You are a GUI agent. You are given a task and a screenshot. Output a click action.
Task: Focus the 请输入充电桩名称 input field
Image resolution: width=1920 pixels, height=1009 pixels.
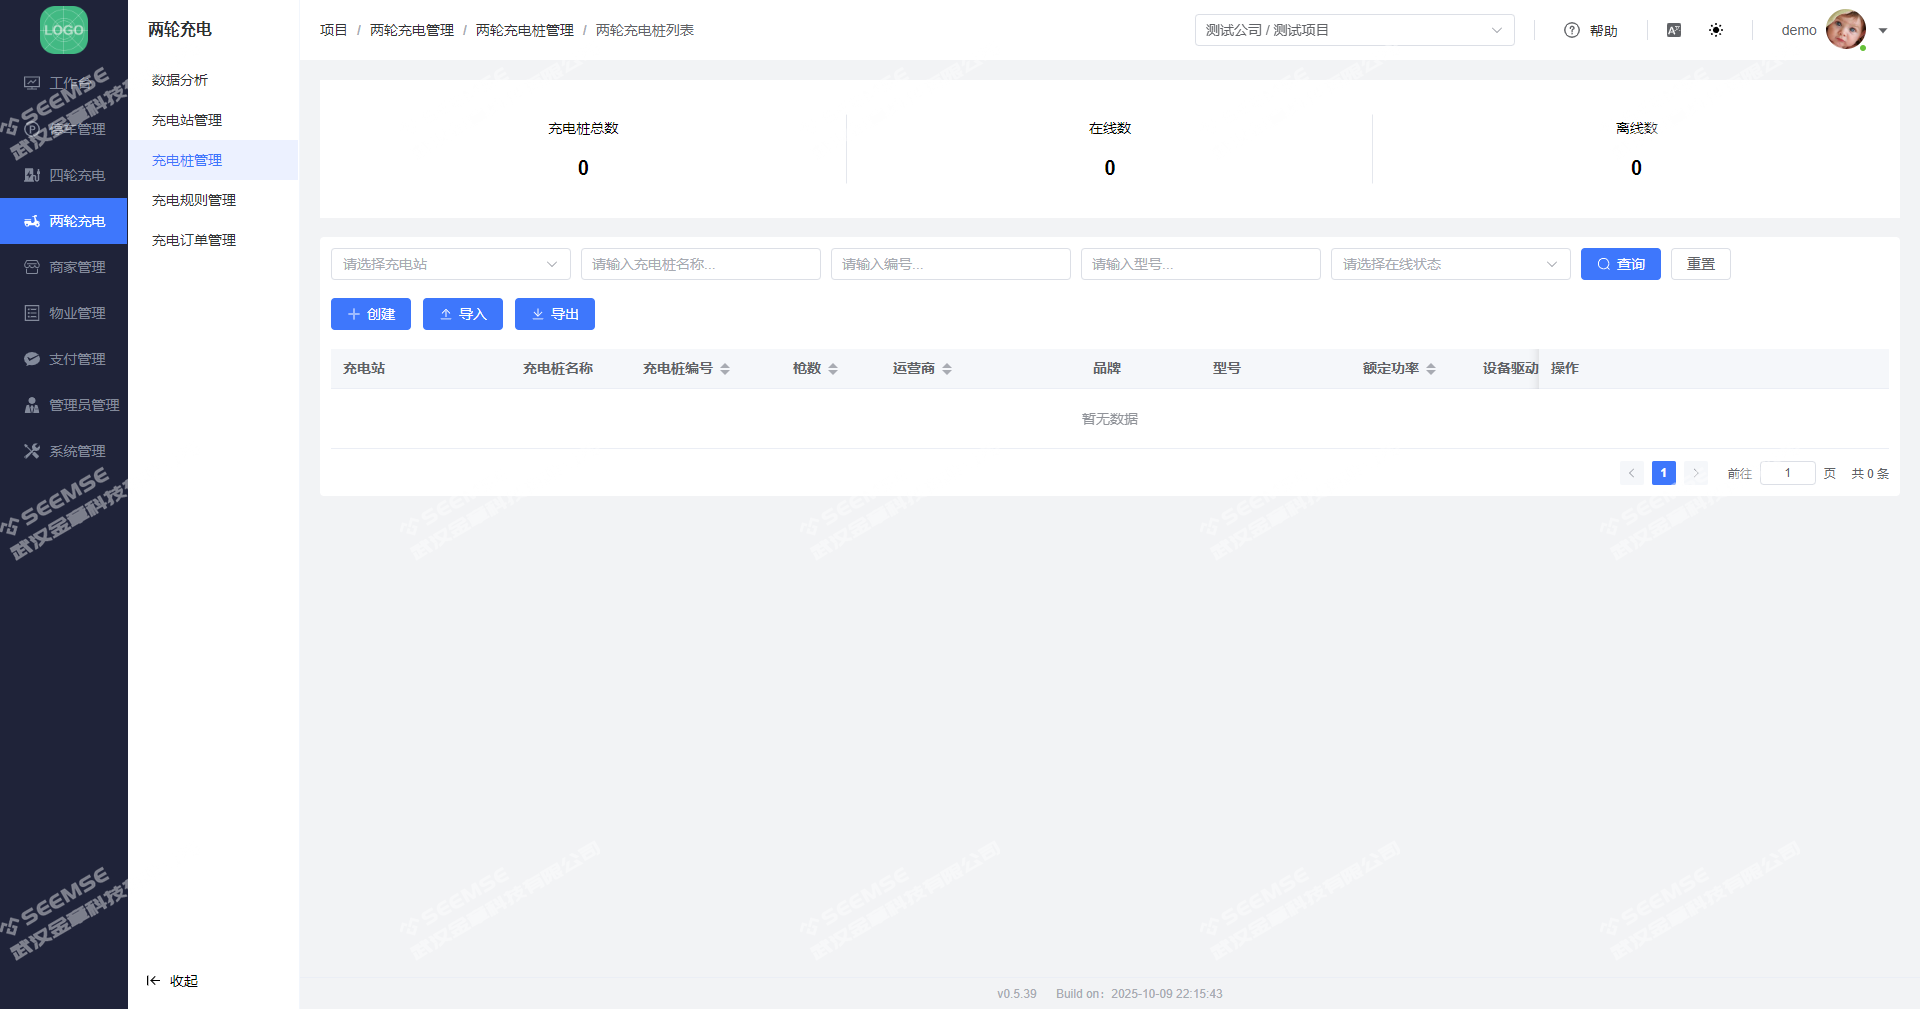tap(700, 264)
